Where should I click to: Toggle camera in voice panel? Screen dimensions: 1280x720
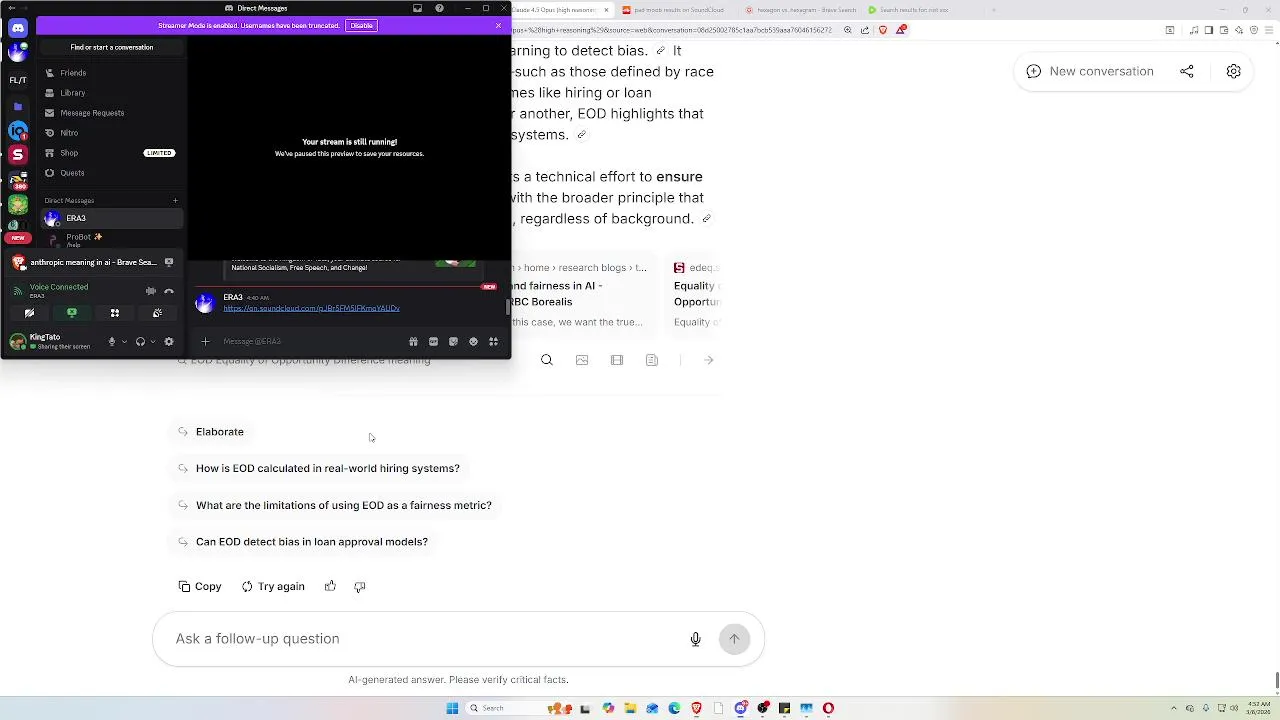coord(29,313)
